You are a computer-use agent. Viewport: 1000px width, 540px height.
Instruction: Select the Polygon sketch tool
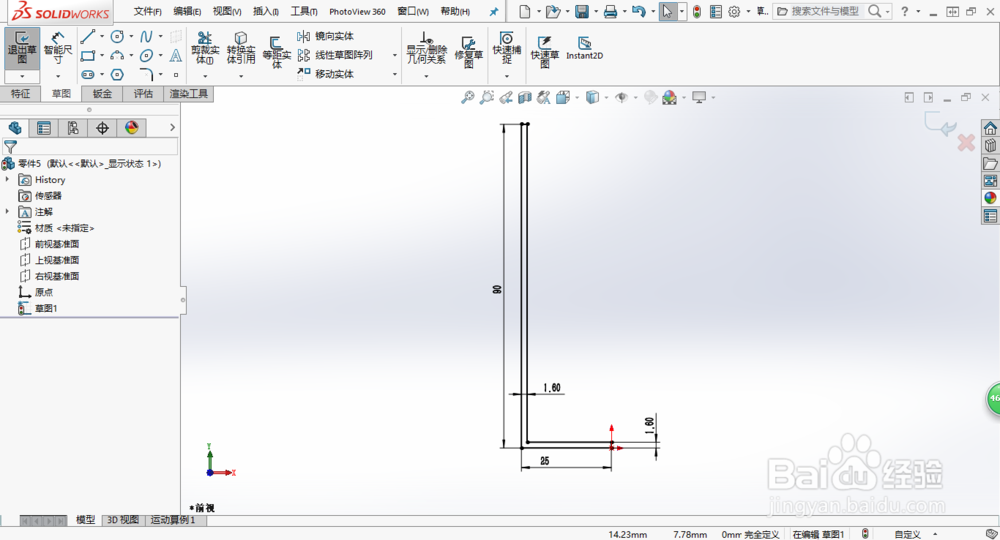117,75
